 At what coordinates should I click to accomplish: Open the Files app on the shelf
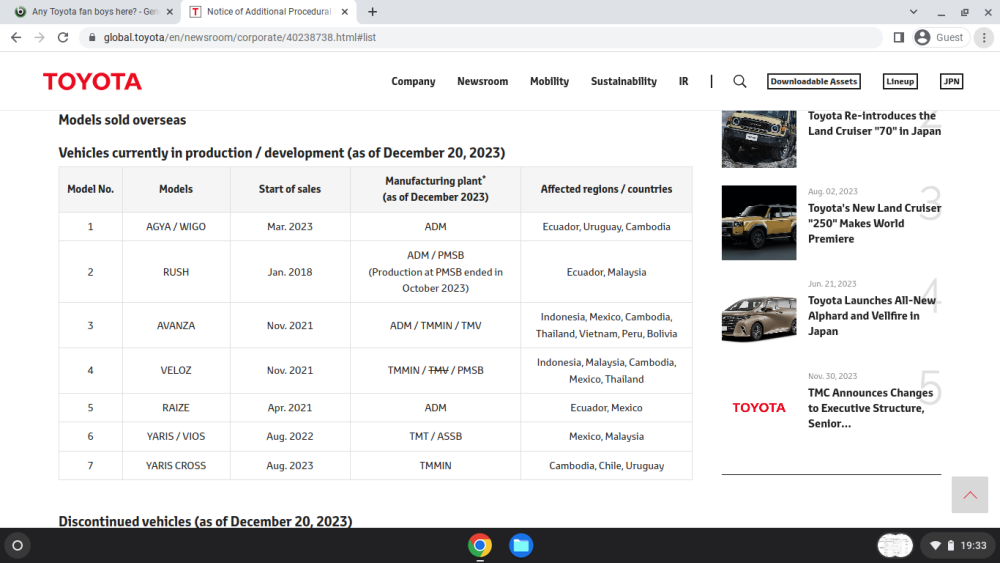click(x=521, y=546)
